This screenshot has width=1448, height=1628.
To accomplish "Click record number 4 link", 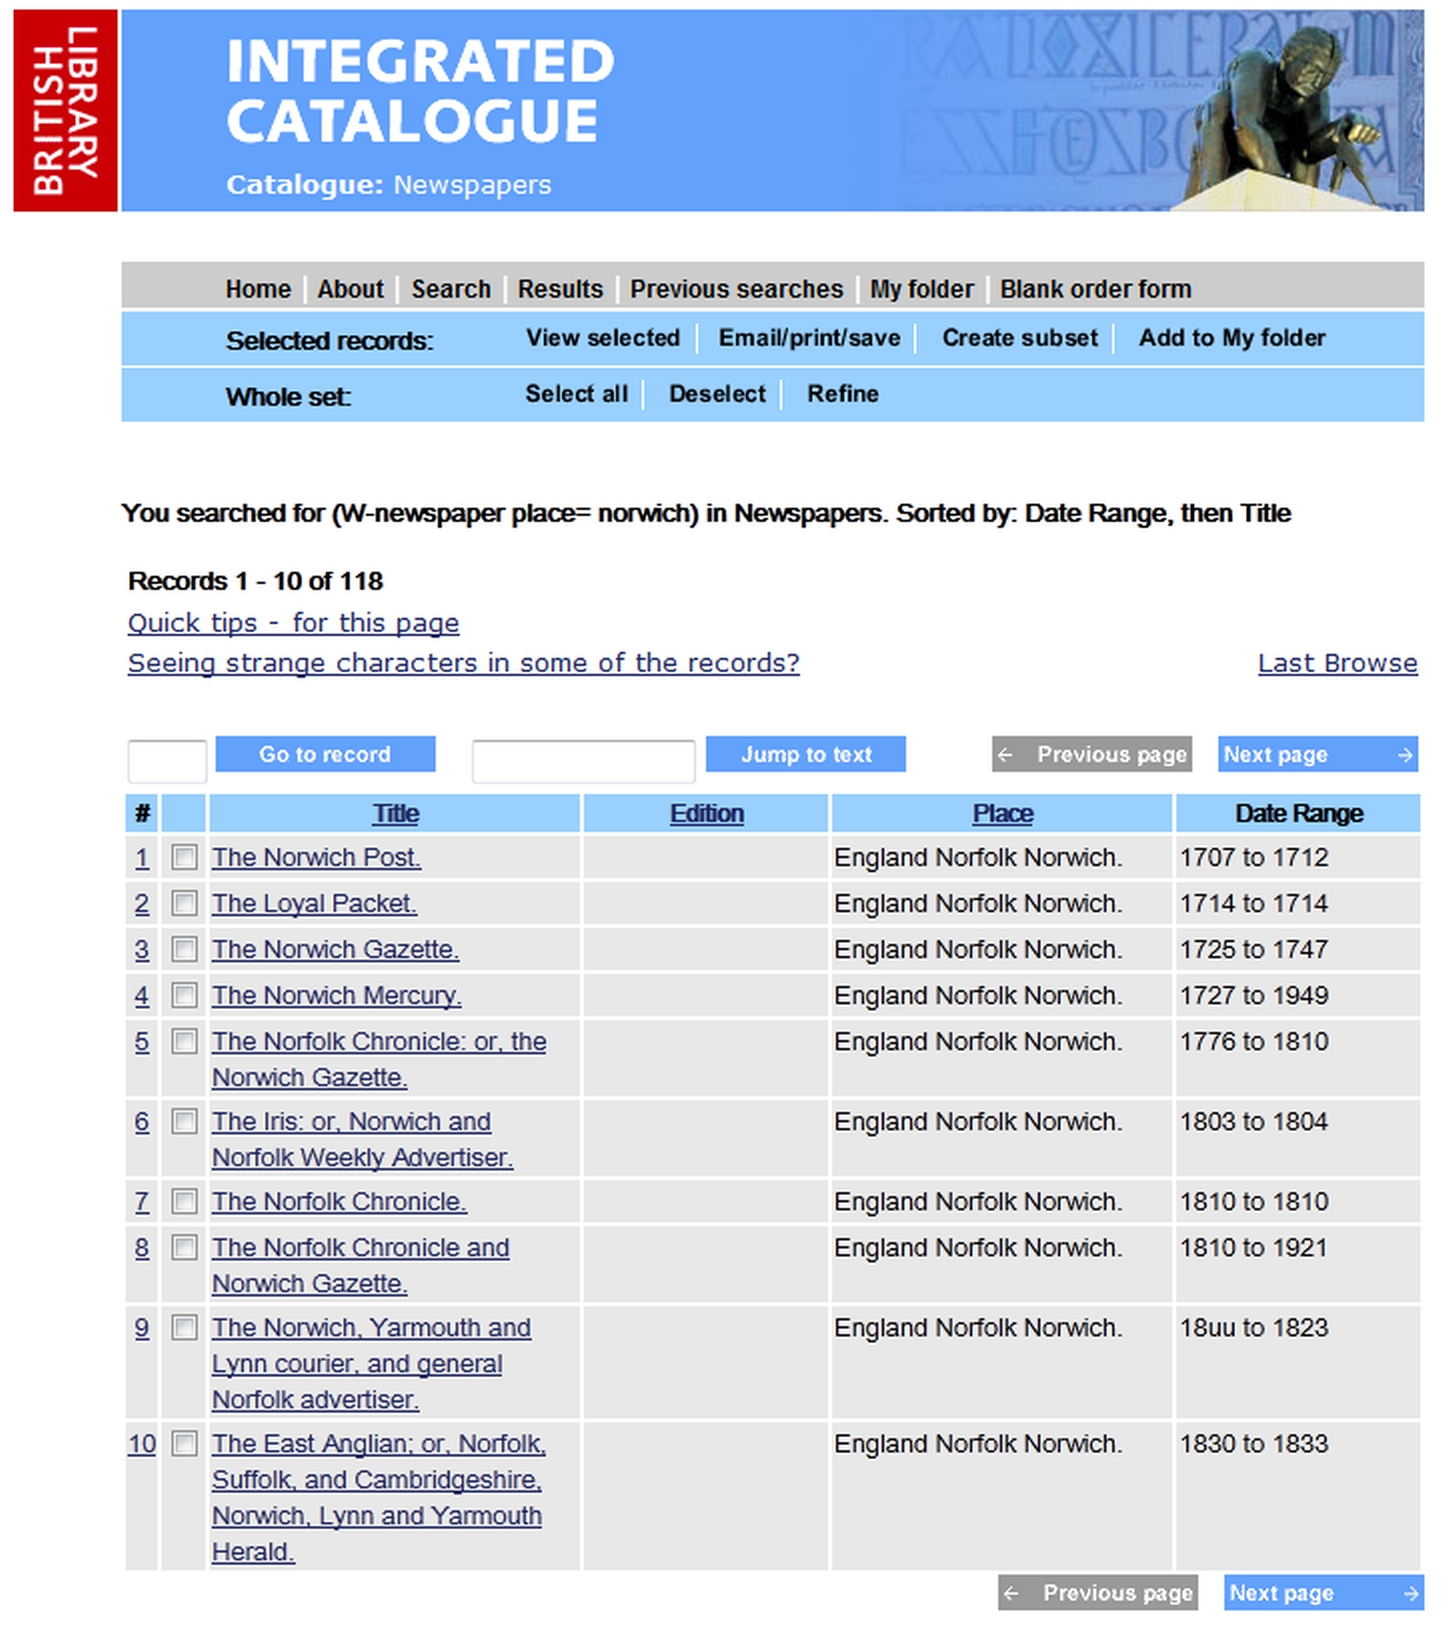I will [x=142, y=995].
